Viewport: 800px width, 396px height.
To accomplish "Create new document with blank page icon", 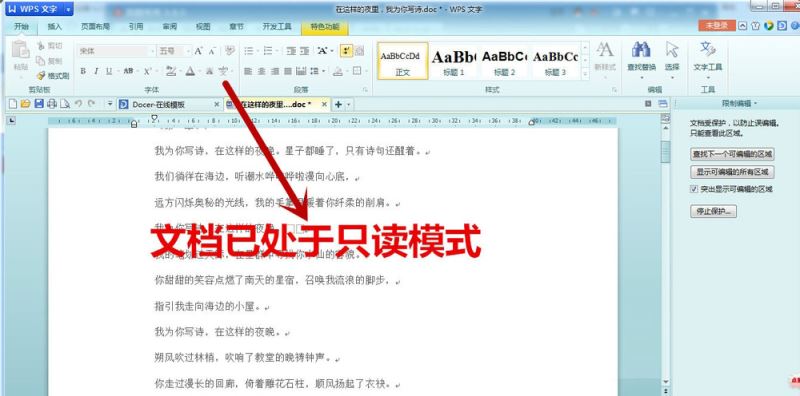I will tap(13, 104).
